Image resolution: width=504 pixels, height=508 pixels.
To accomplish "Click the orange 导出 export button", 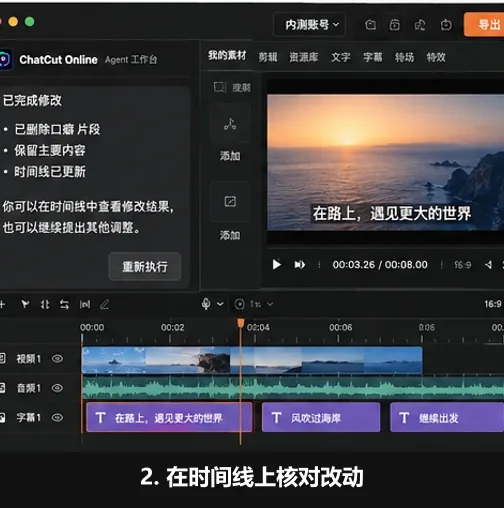I will 484,24.
